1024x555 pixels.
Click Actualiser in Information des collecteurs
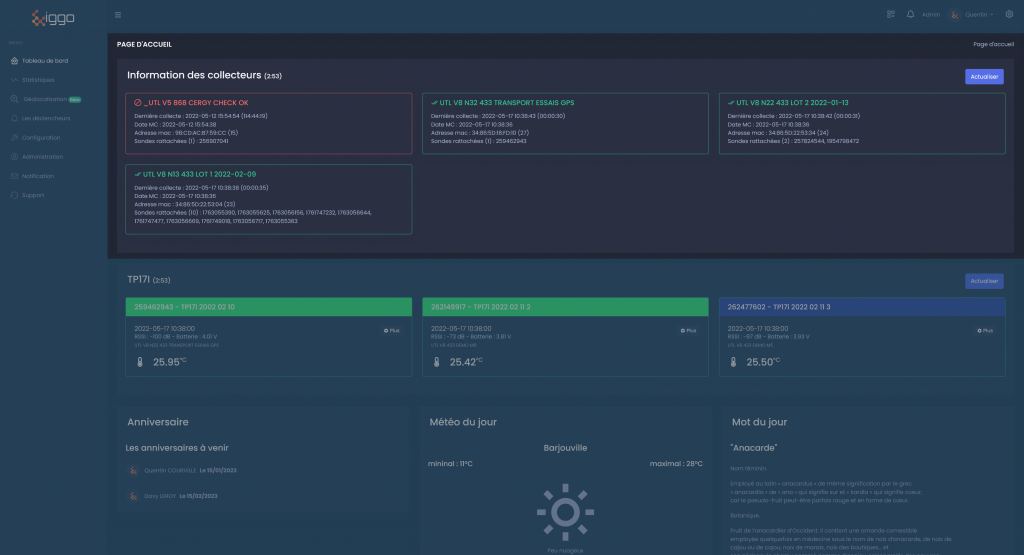point(984,76)
